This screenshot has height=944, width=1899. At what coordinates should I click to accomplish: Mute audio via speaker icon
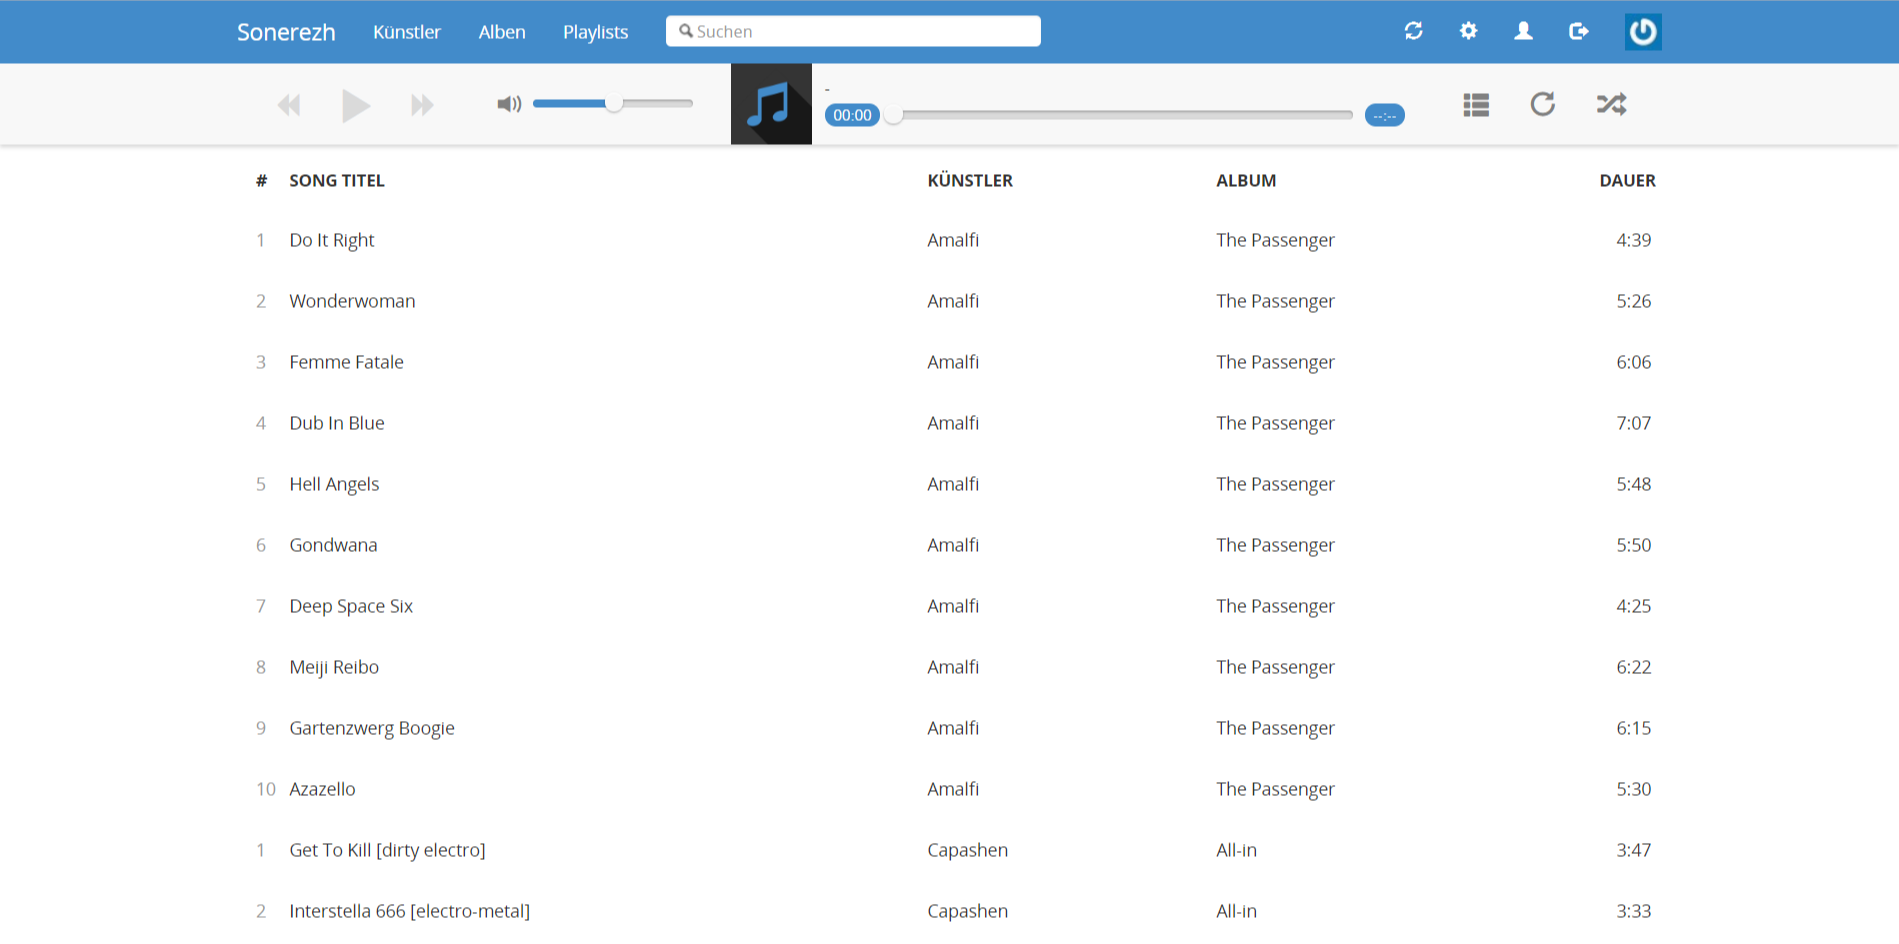(x=509, y=104)
